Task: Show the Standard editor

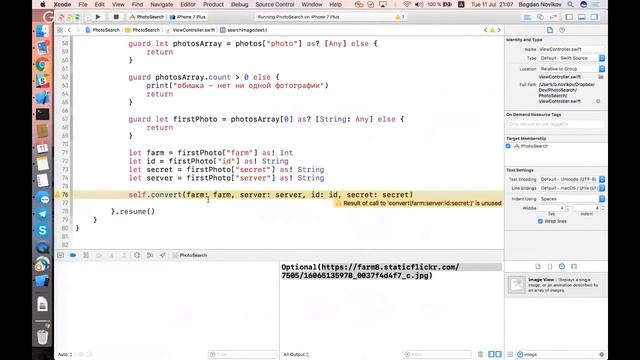Action: pos(527,17)
